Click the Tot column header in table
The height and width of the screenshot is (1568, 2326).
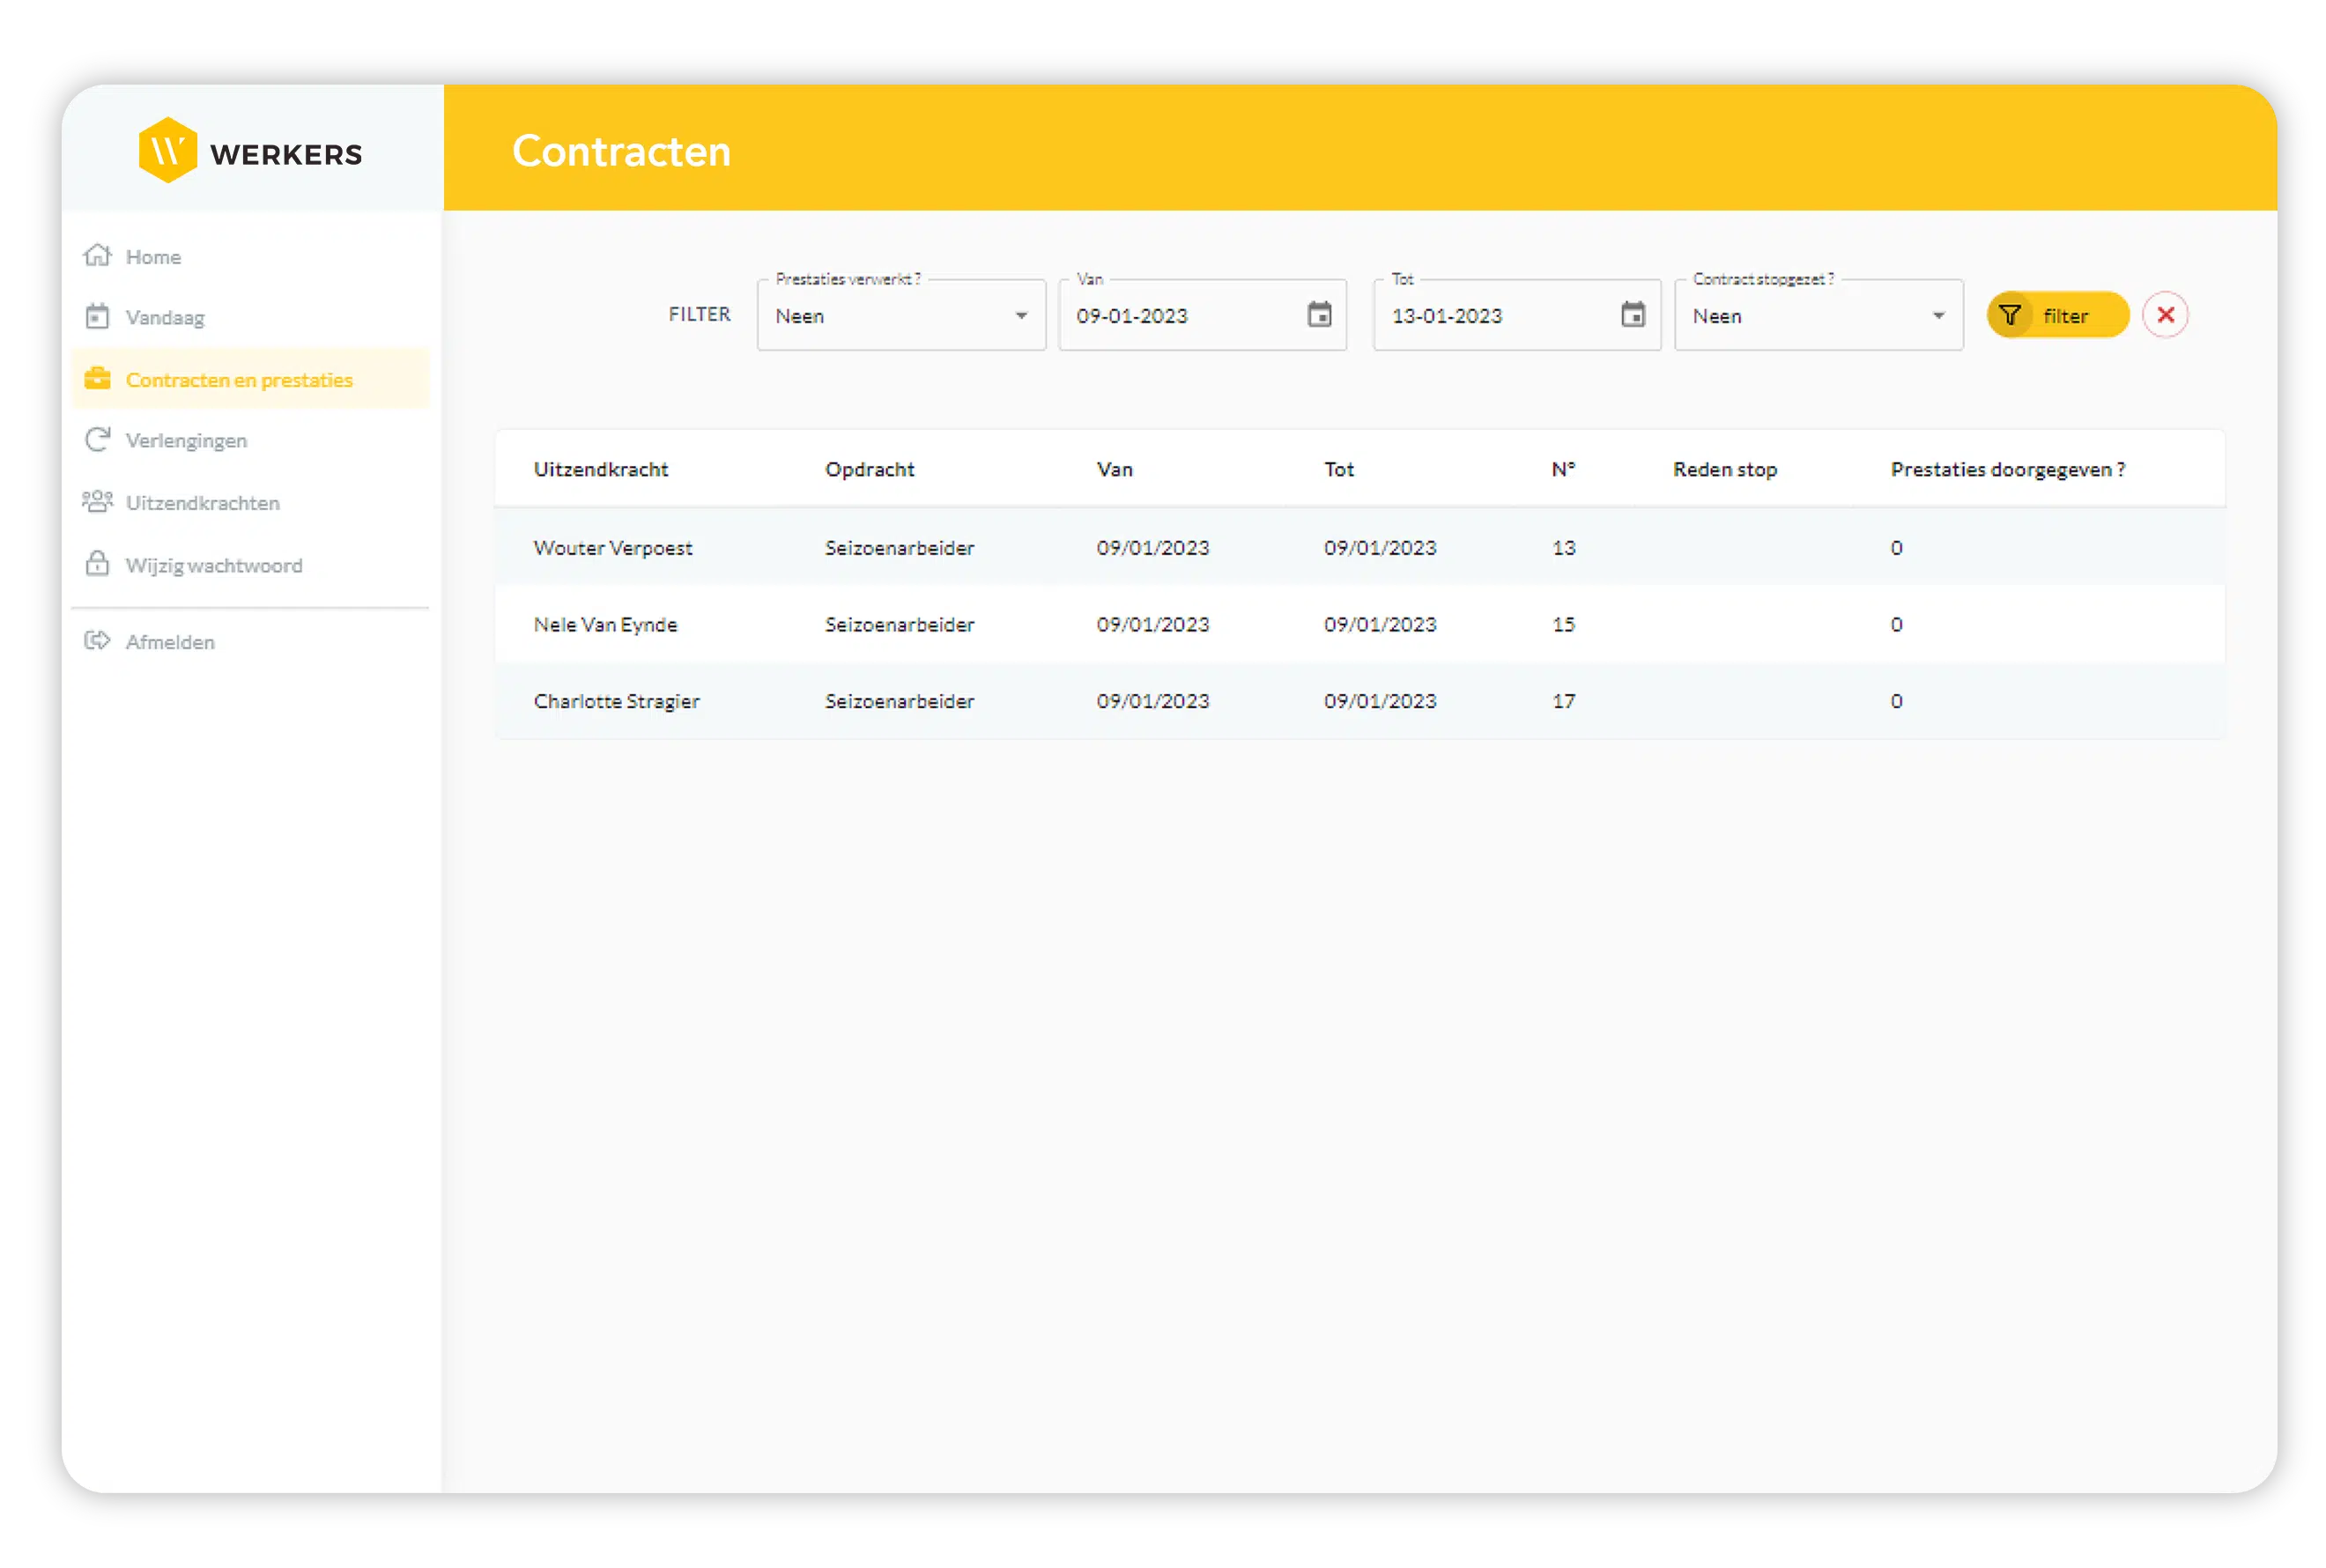coord(1338,469)
